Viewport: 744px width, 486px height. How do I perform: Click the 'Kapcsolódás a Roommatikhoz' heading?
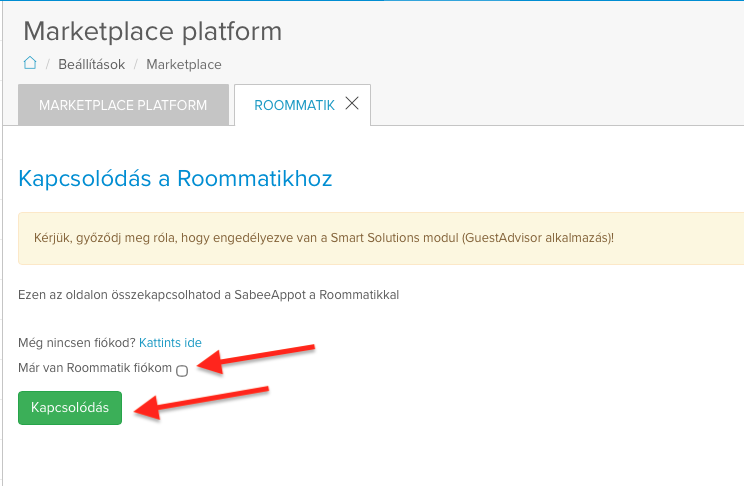[175, 179]
